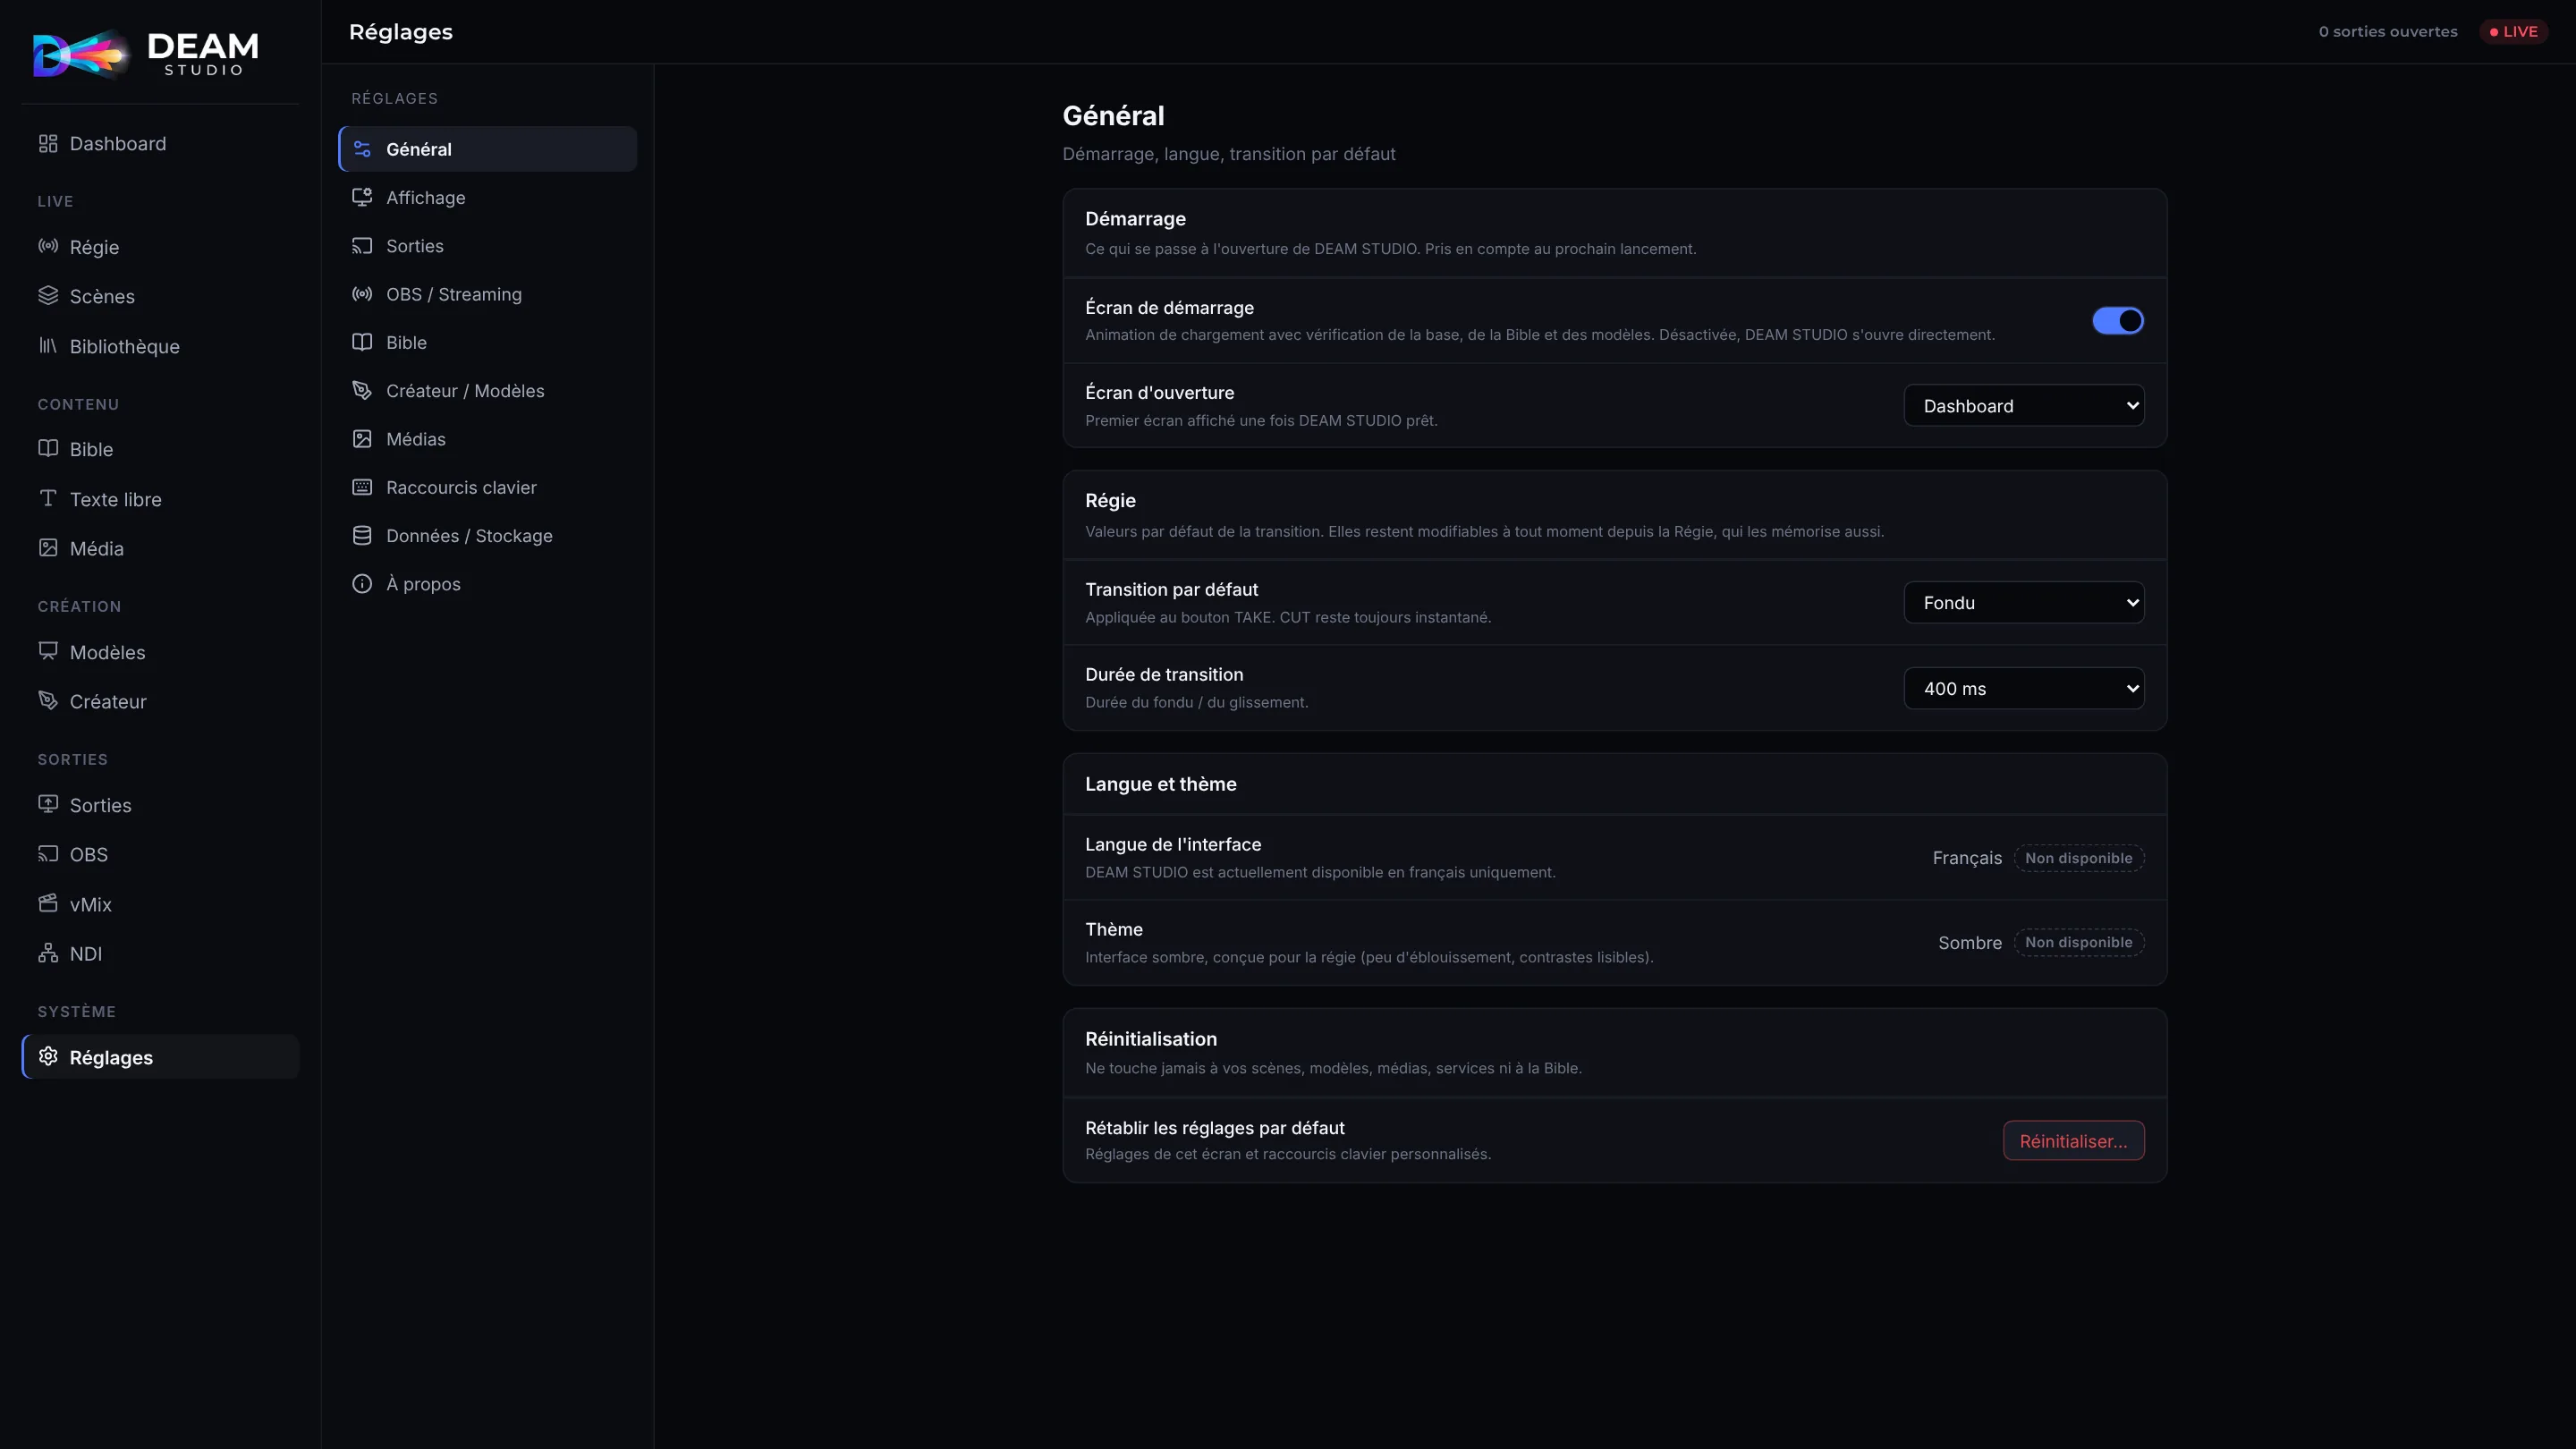Click the Non disponible badge beside Français

[x=2079, y=858]
